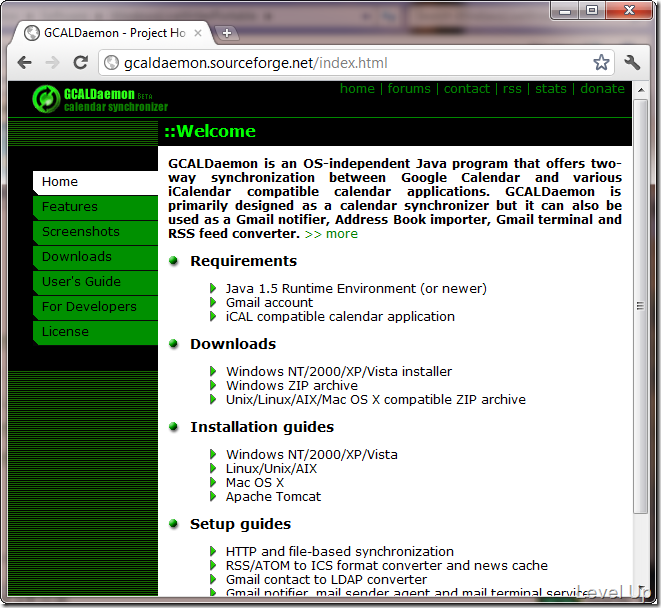This screenshot has height=608, width=661.
Task: Click the browser back arrow
Action: 25,63
